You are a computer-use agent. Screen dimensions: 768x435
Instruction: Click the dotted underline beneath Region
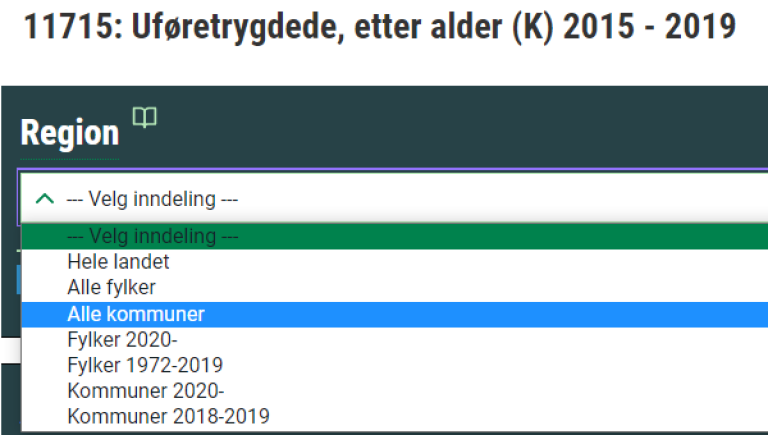coord(70,159)
